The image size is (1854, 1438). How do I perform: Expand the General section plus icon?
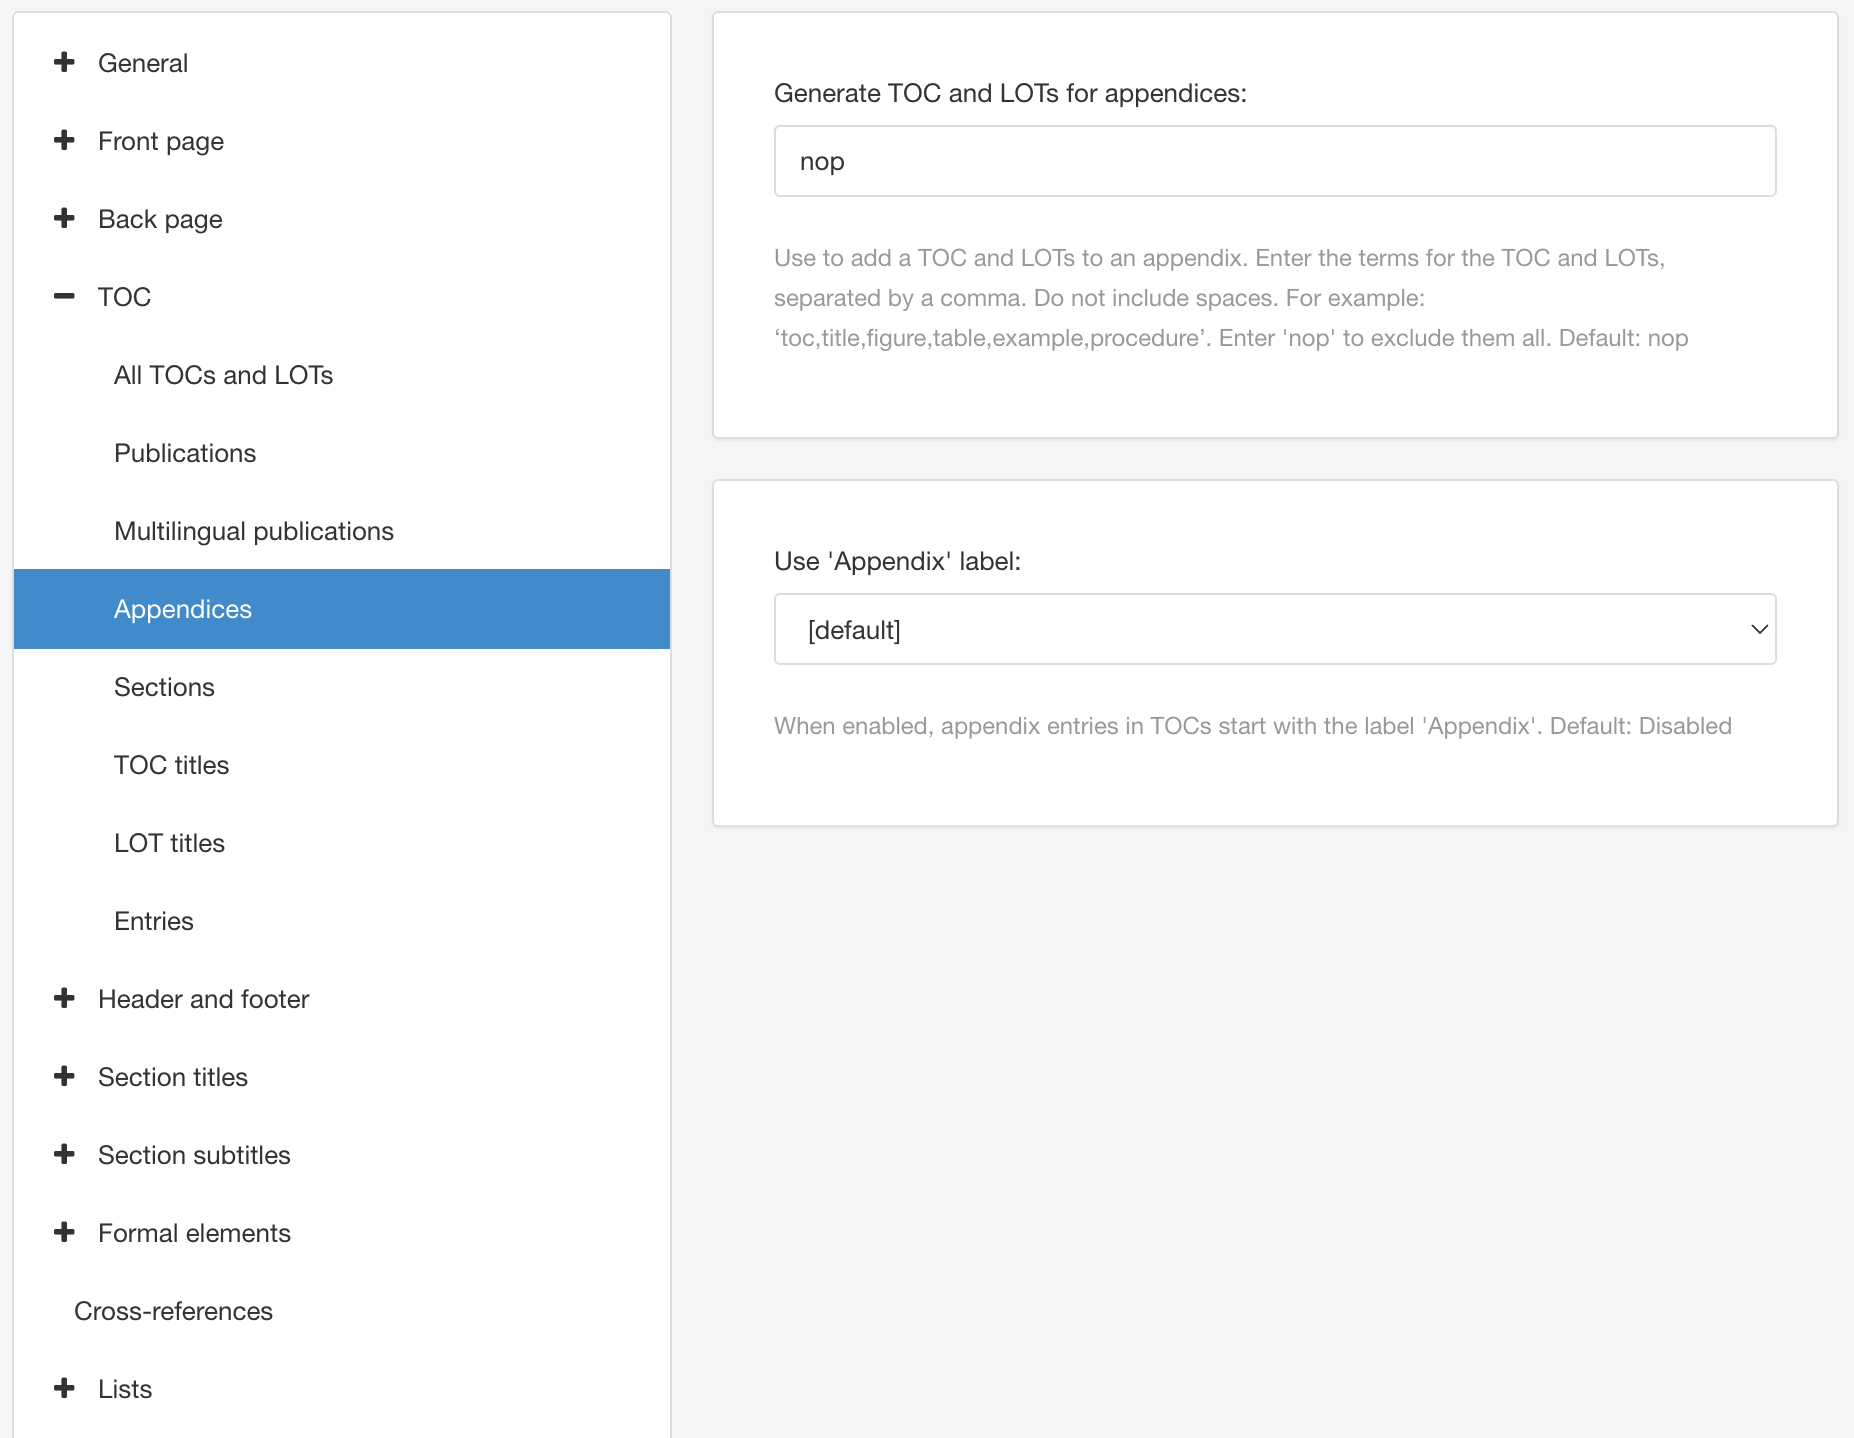point(64,62)
